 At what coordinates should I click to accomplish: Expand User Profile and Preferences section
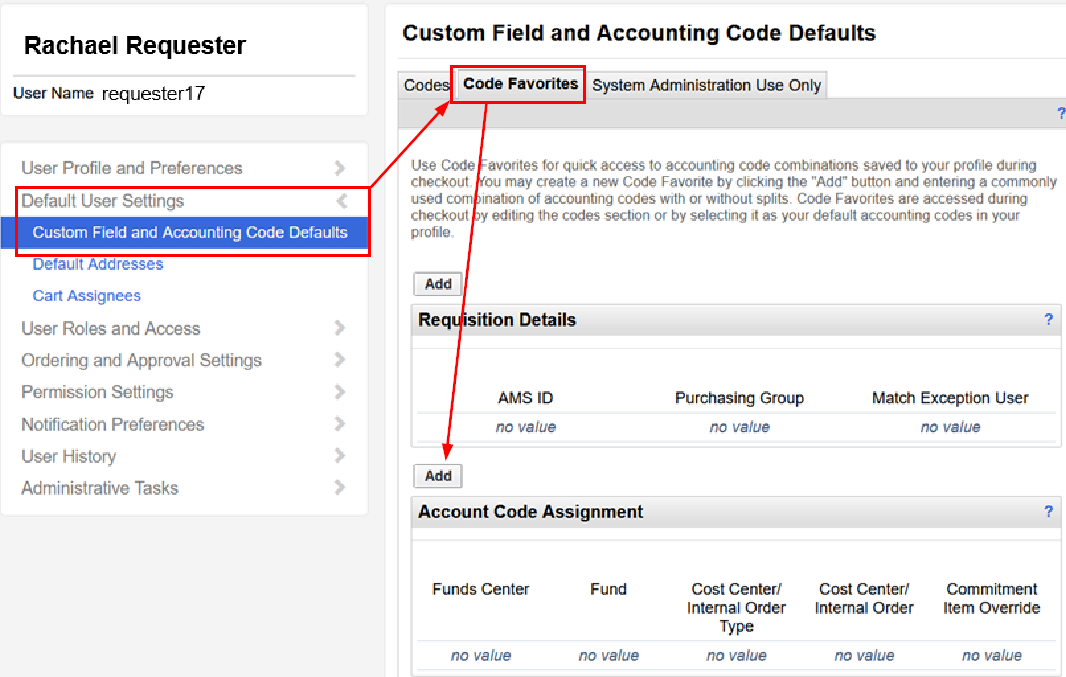(340, 168)
